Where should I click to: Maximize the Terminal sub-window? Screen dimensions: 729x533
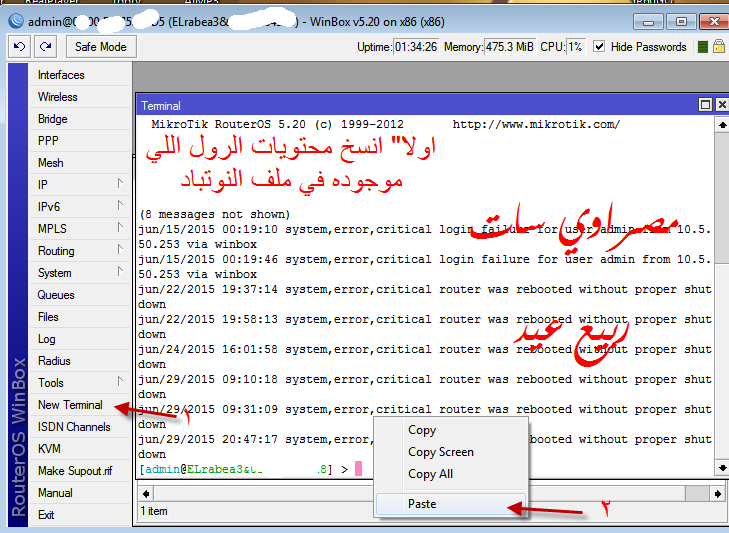coord(705,105)
